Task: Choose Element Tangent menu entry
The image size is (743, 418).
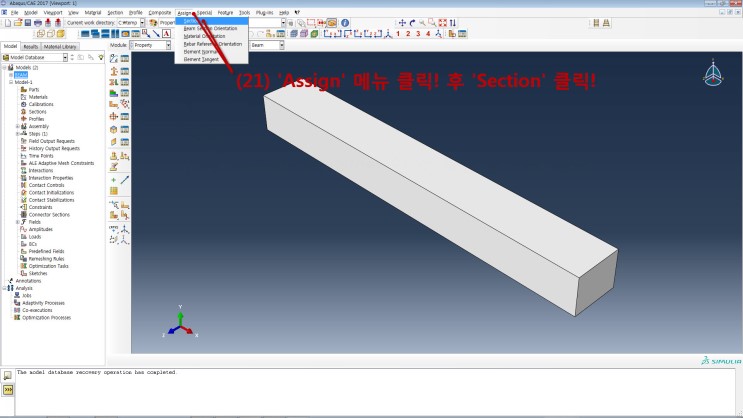Action: click(x=211, y=59)
